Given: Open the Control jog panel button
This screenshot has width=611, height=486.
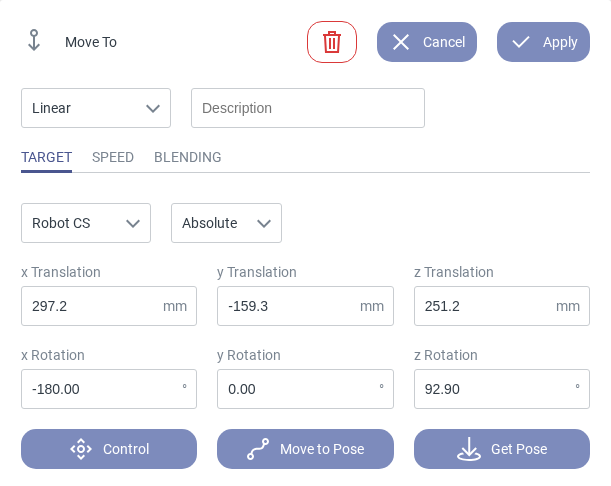Looking at the screenshot, I should click(x=109, y=449).
